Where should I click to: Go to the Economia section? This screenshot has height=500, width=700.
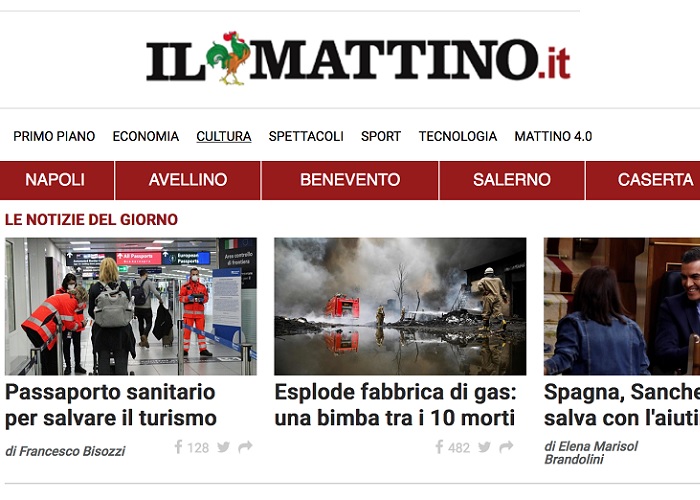146,136
